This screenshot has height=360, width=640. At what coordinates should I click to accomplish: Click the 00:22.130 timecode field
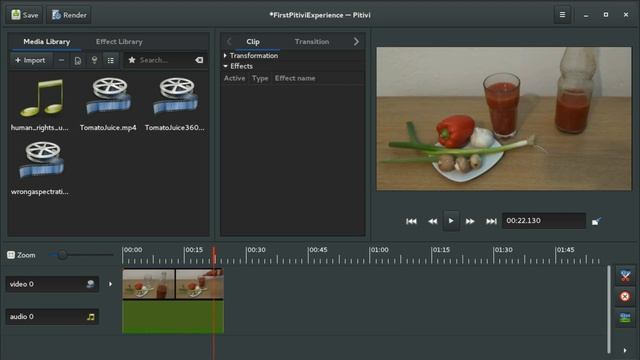coord(544,221)
